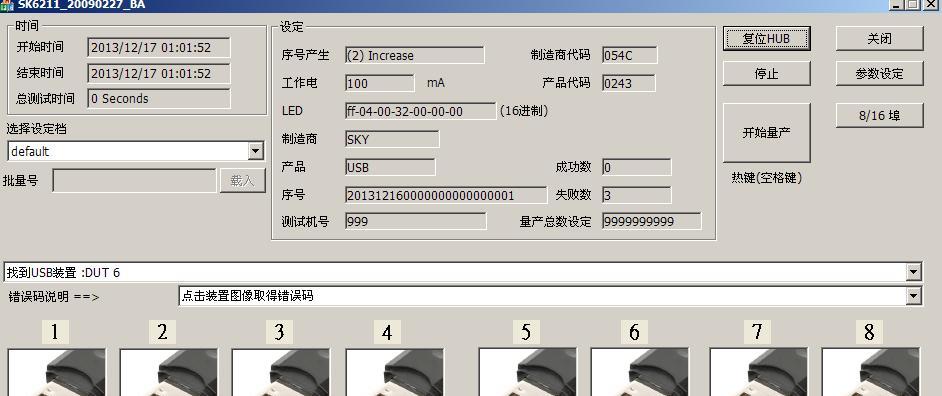
Task: Click the 量产总数设定 9999999999 field
Action: click(651, 221)
